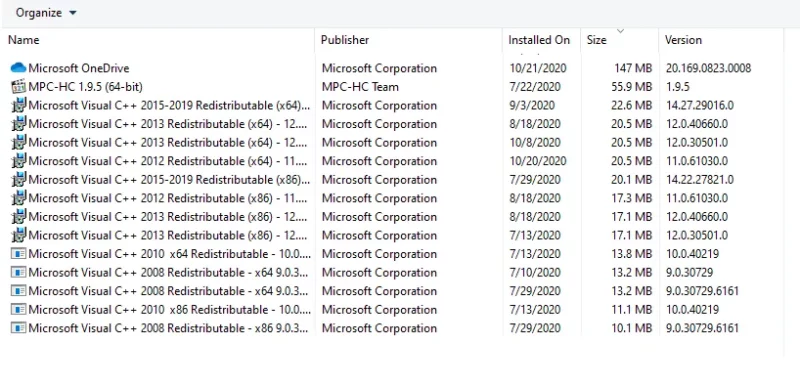Screen dimensions: 800x387
Task: Click the 7/10/2020 install date
Action: [x=535, y=272]
